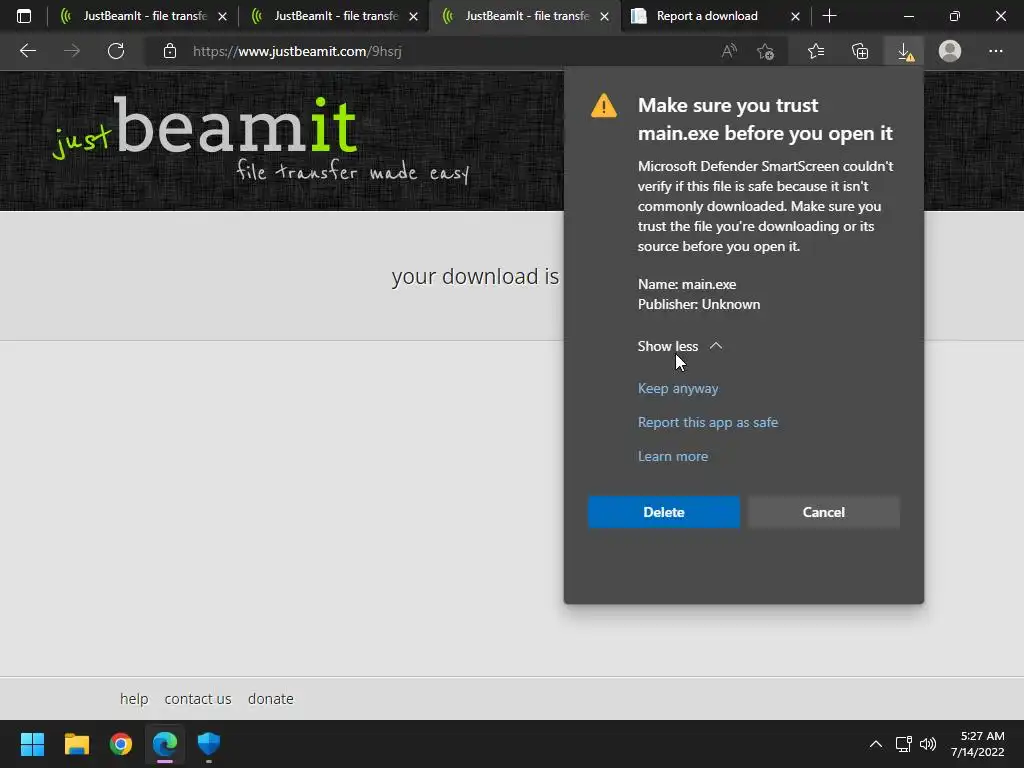Click the yellow warning triangle icon
This screenshot has width=1024, height=768.
point(603,106)
